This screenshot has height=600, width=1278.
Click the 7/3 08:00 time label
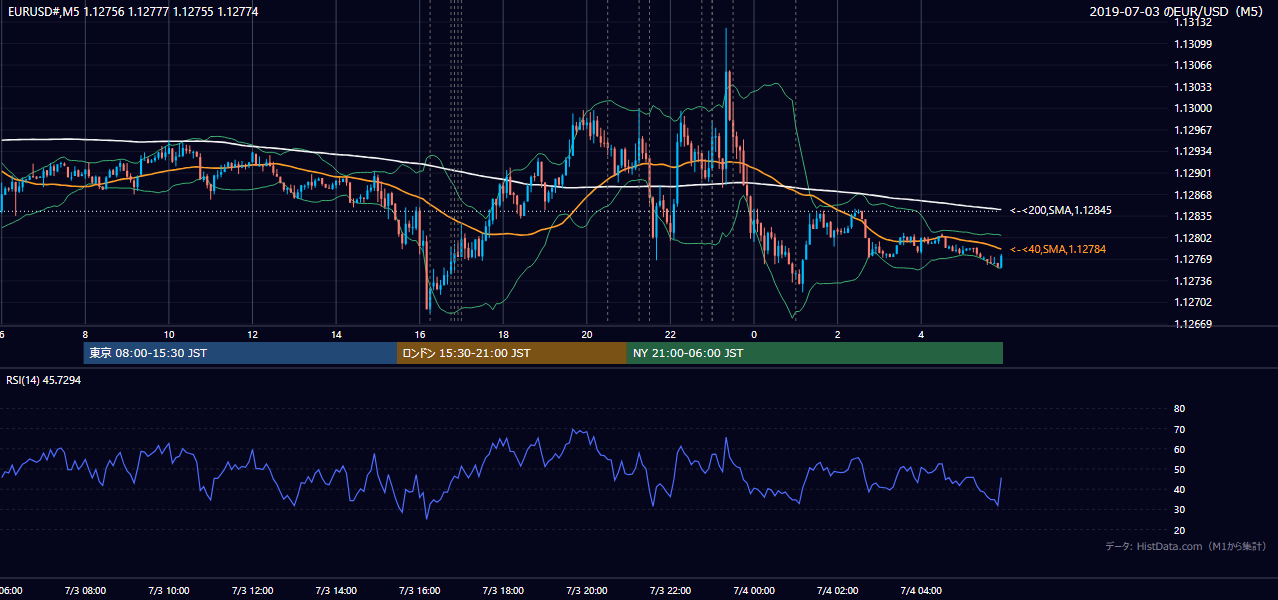click(x=85, y=591)
